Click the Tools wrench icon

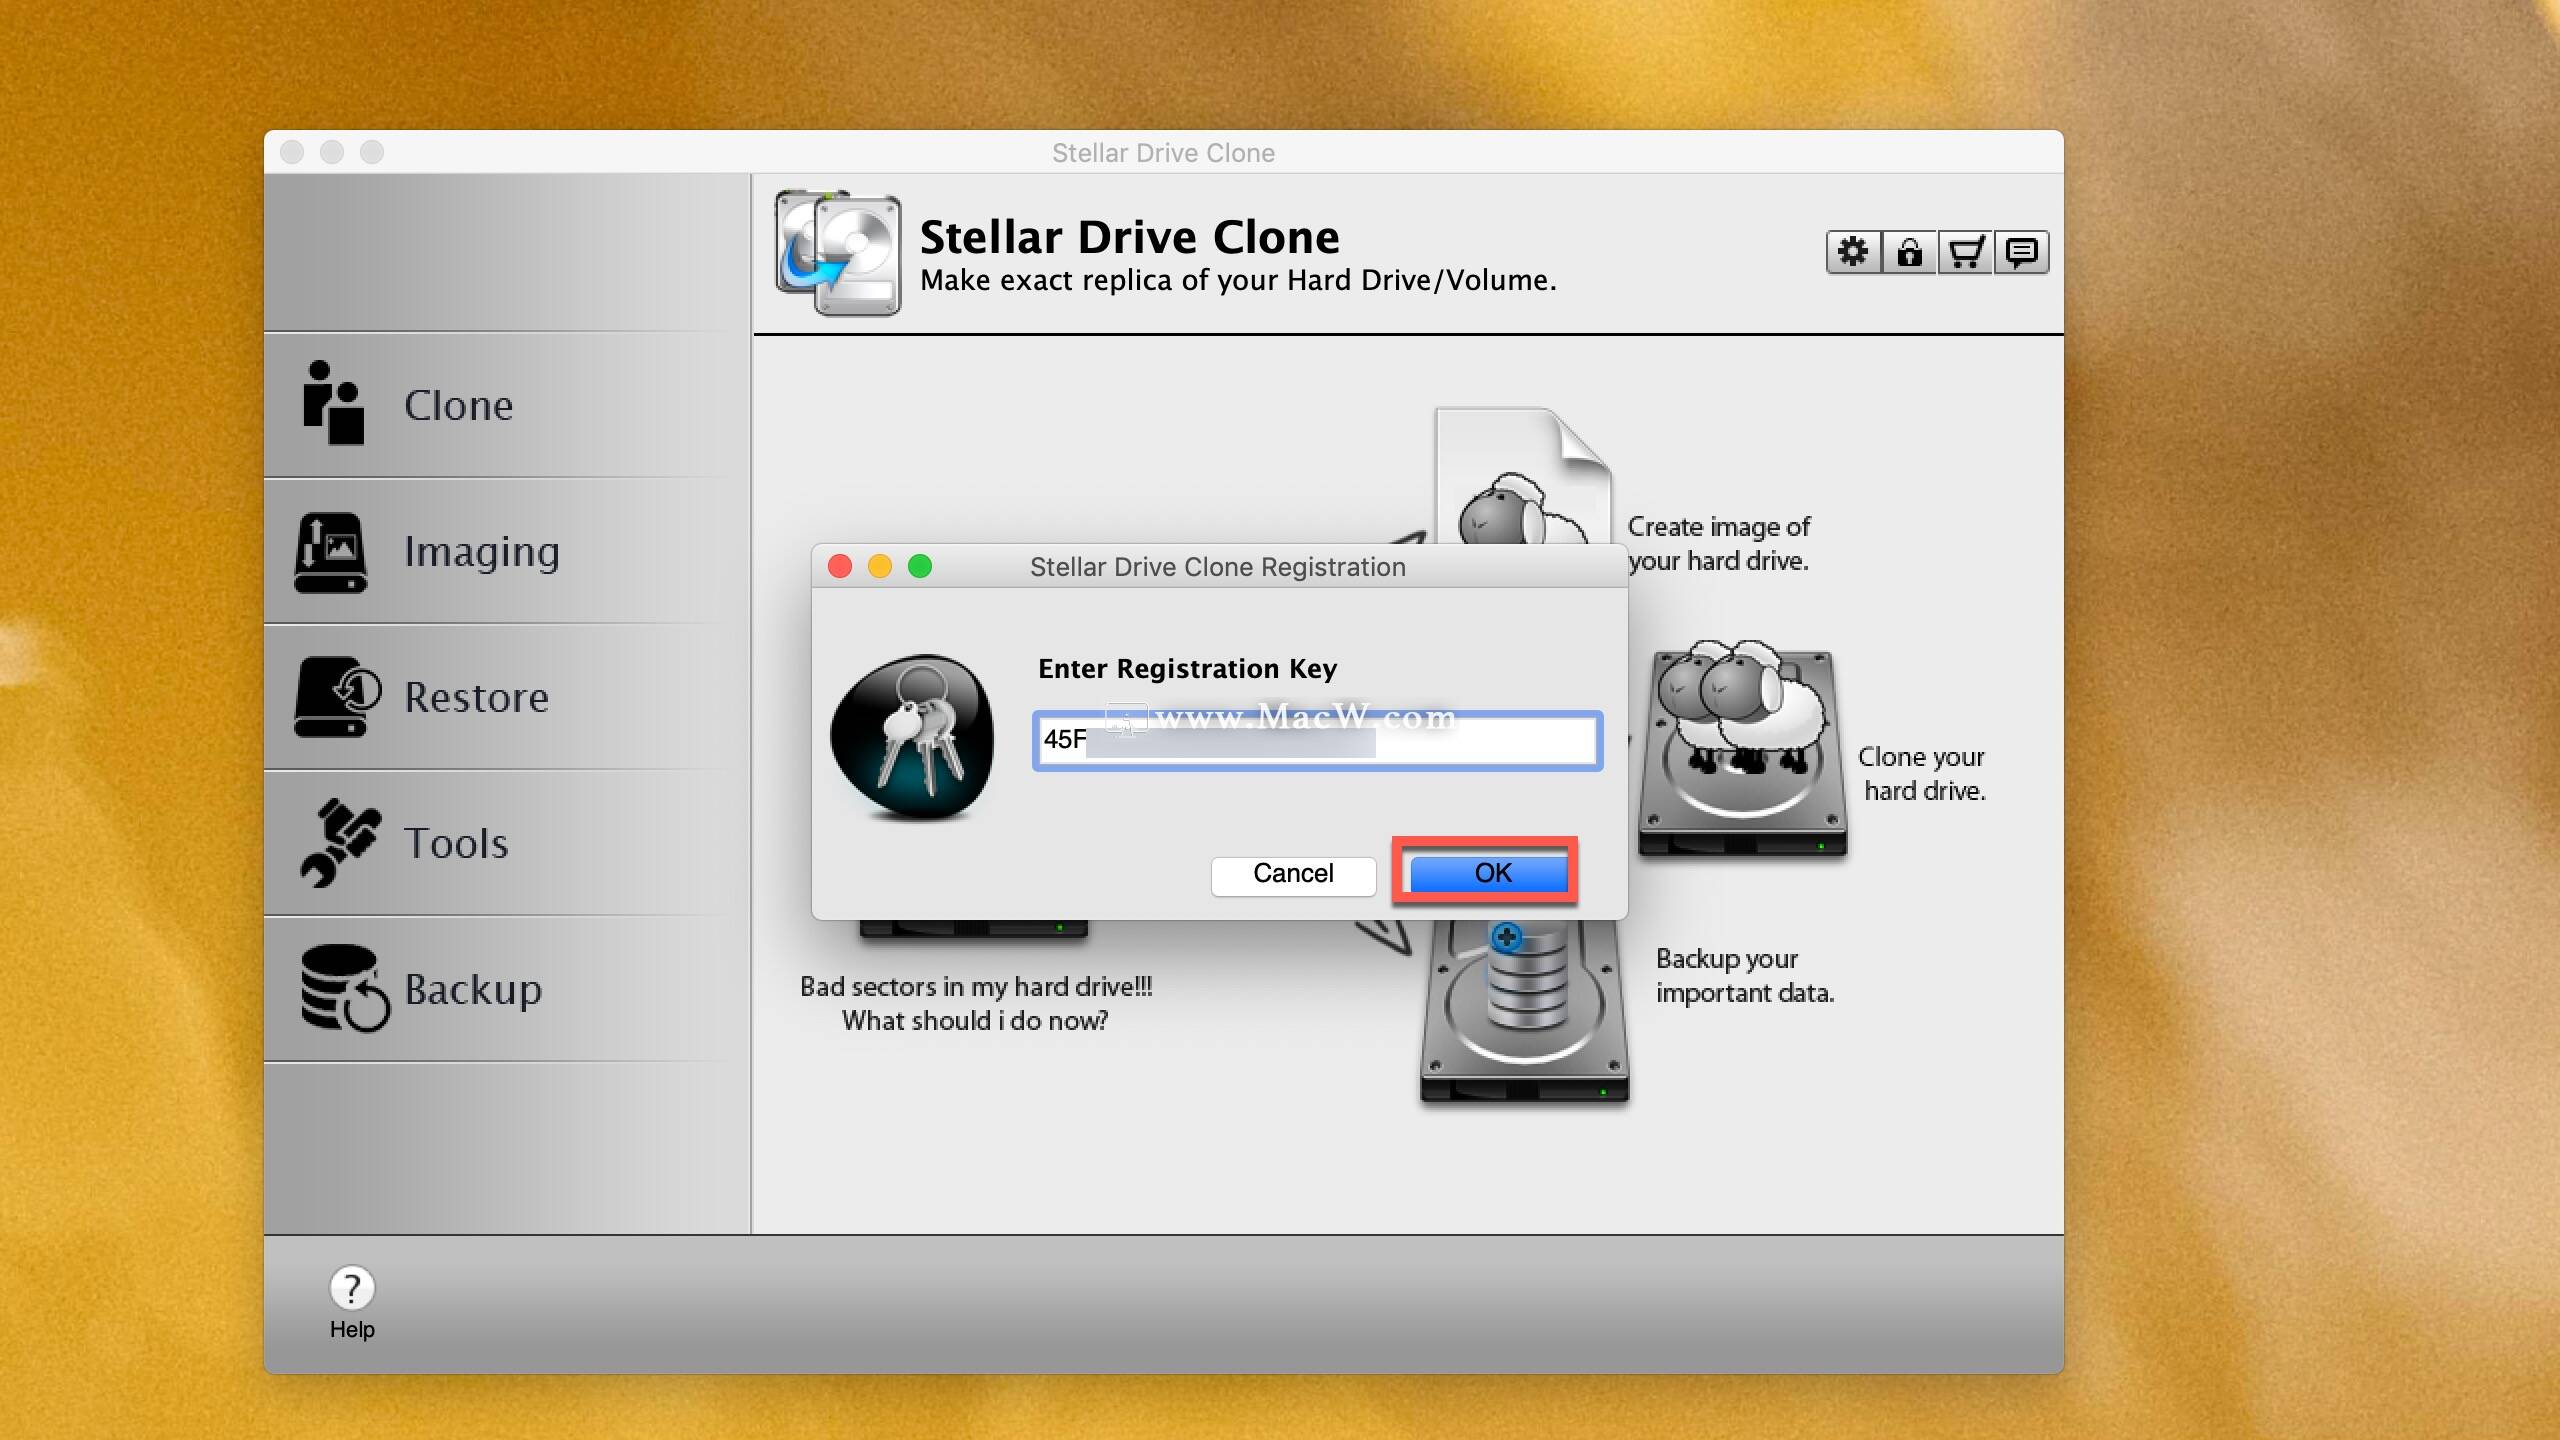pyautogui.click(x=339, y=842)
